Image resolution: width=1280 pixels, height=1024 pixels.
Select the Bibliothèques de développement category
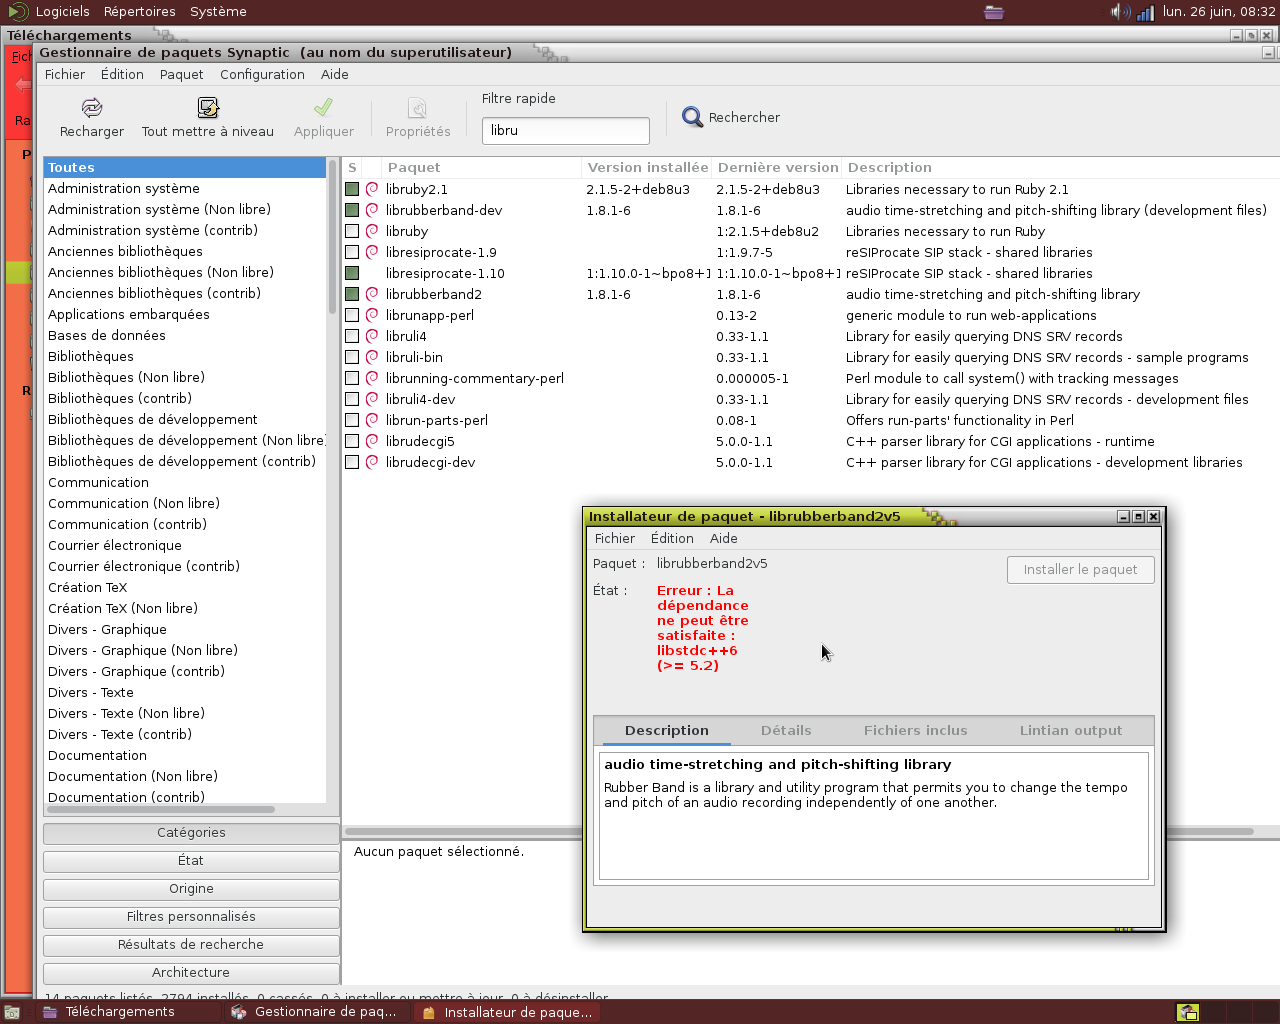tap(153, 419)
